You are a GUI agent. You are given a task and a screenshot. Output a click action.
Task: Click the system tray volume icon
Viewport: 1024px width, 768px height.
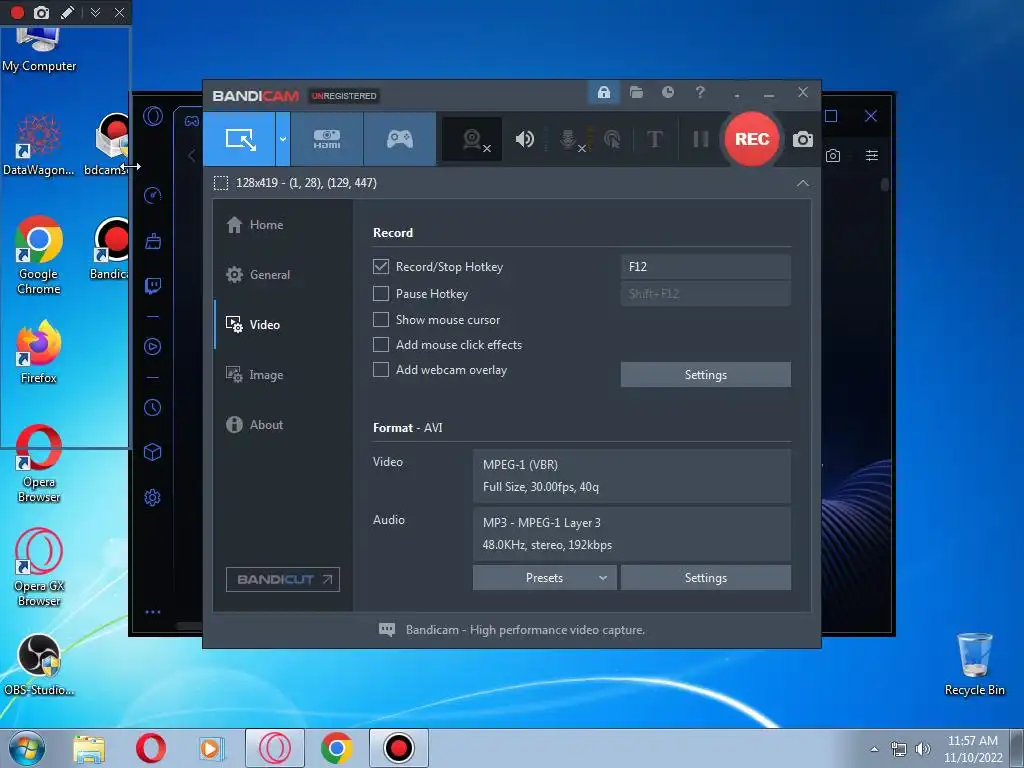click(x=922, y=749)
